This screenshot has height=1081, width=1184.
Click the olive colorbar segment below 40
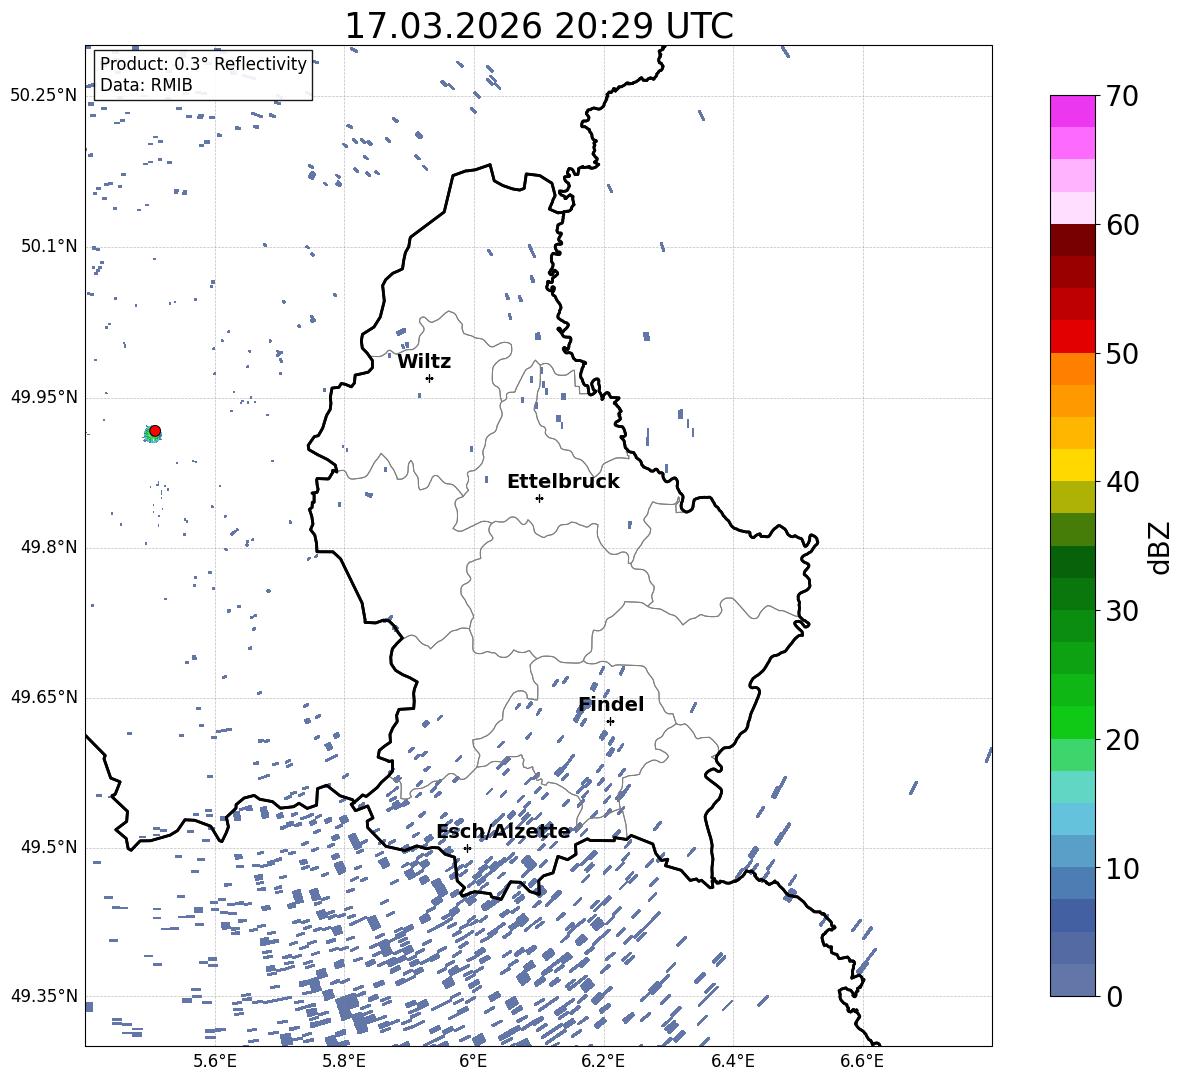click(x=1073, y=497)
